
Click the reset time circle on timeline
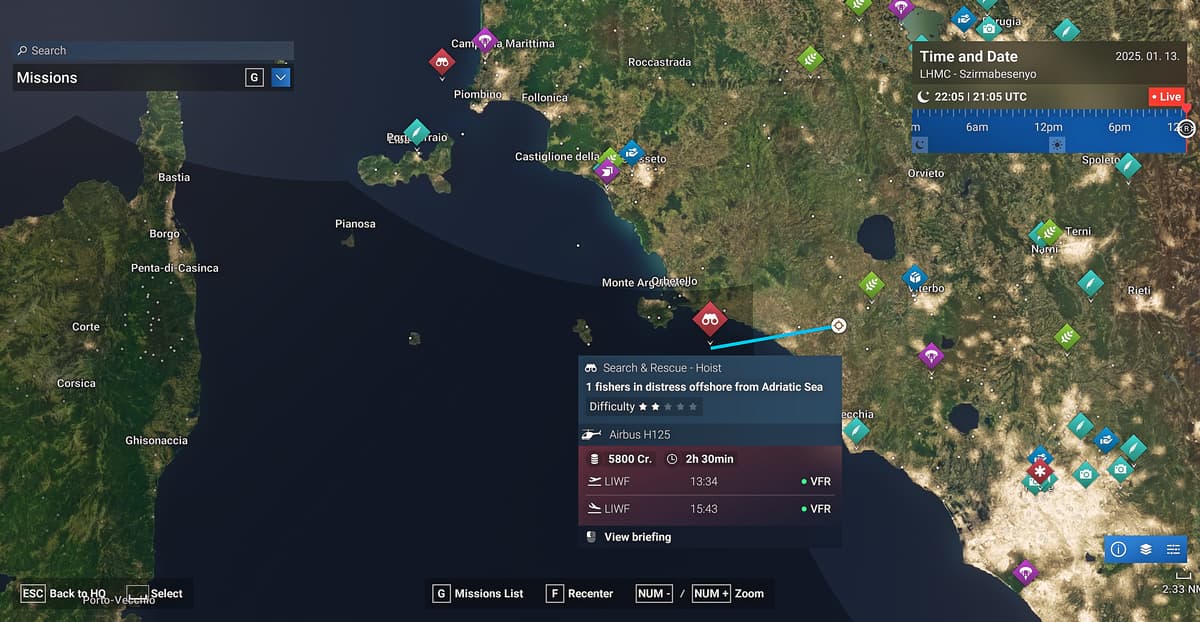coord(1186,128)
